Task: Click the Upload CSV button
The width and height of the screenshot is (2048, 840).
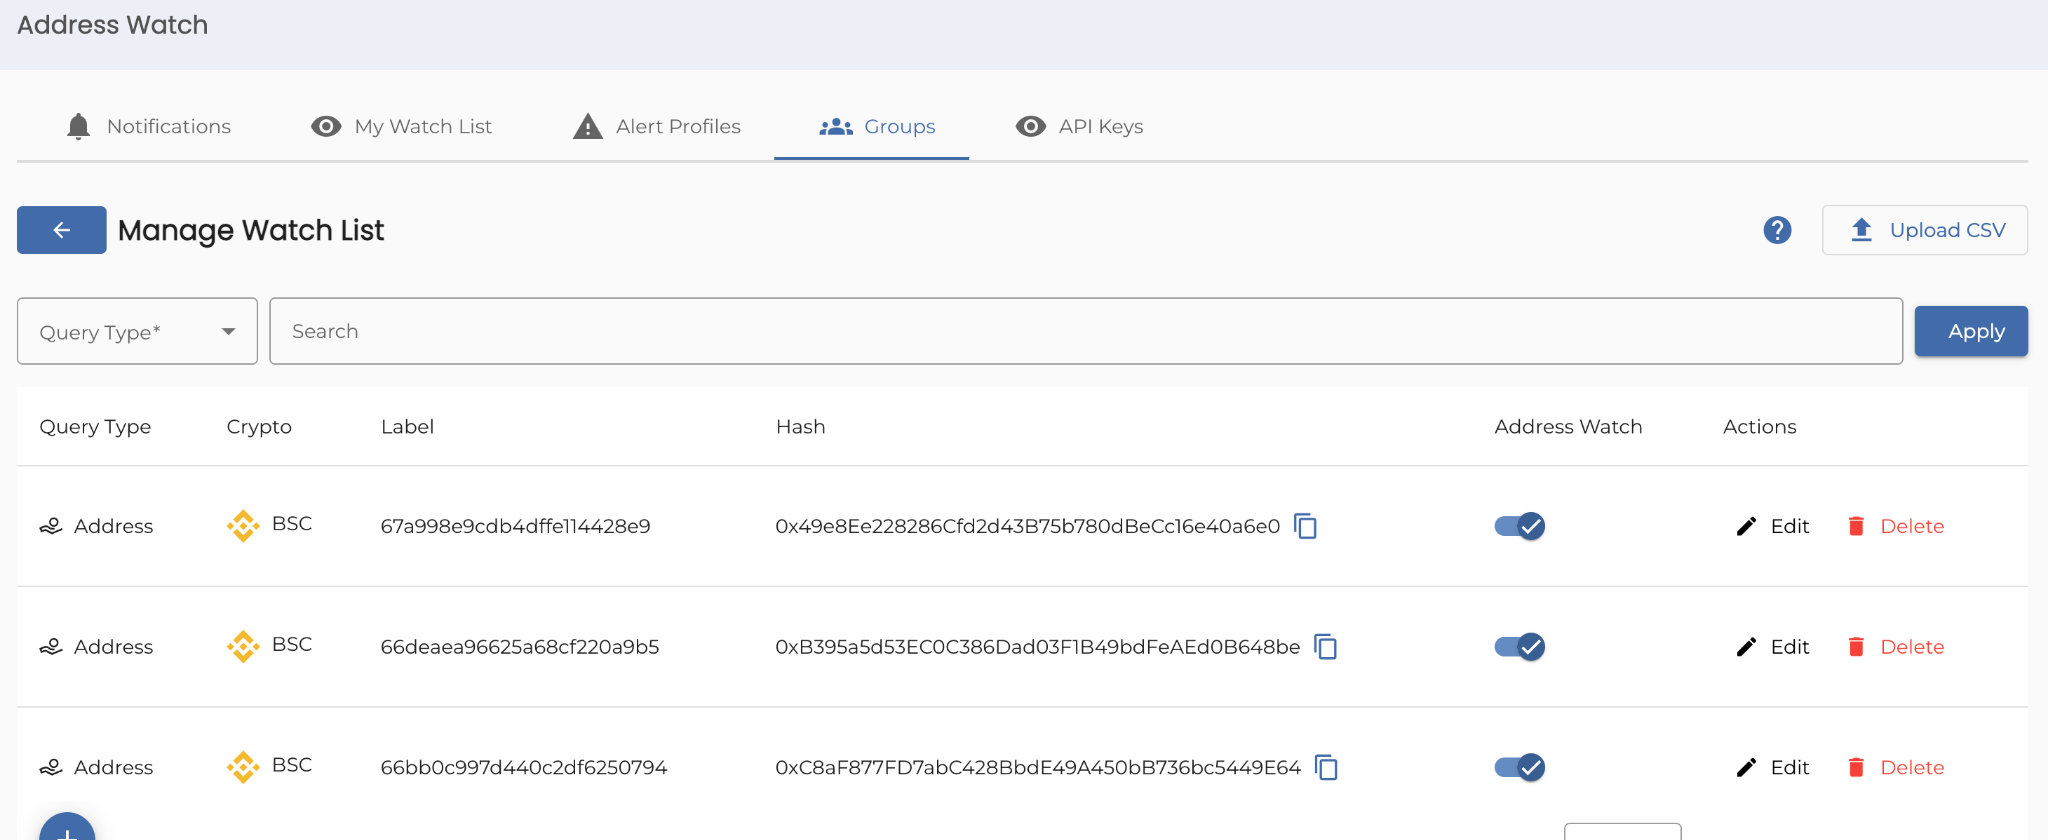Action: pyautogui.click(x=1925, y=230)
